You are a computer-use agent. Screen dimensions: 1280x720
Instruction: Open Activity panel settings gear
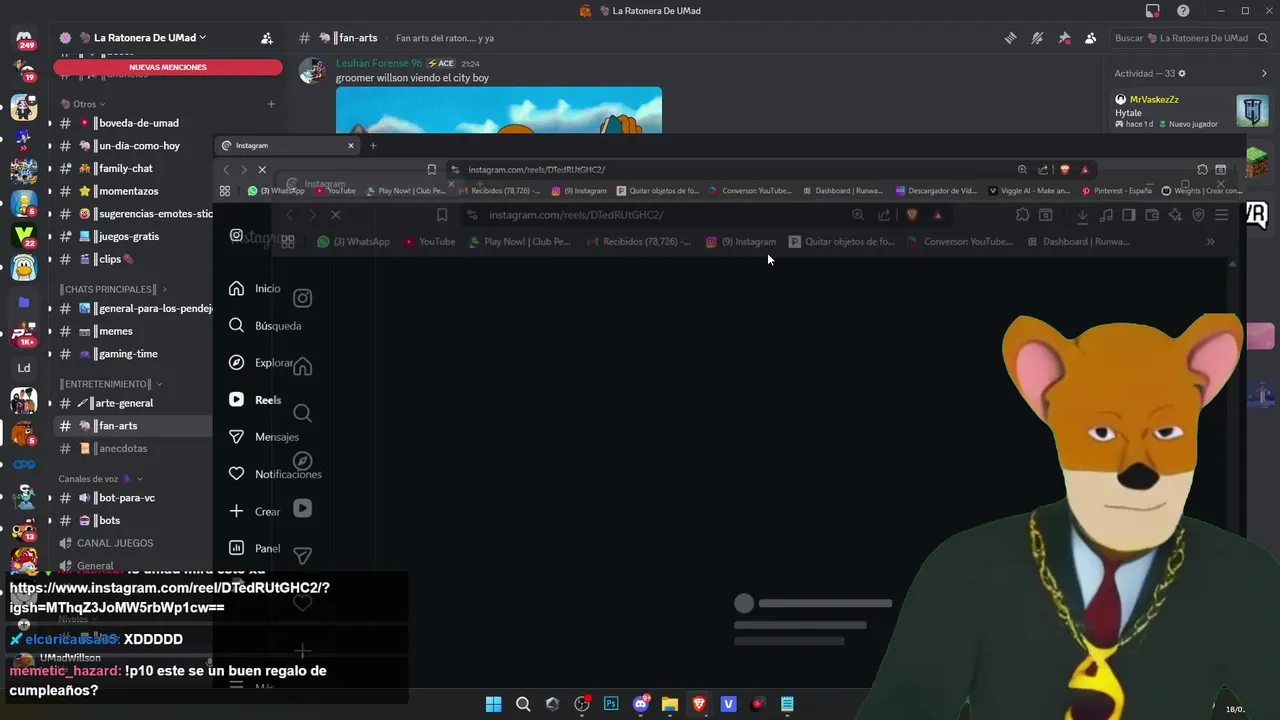point(1182,73)
